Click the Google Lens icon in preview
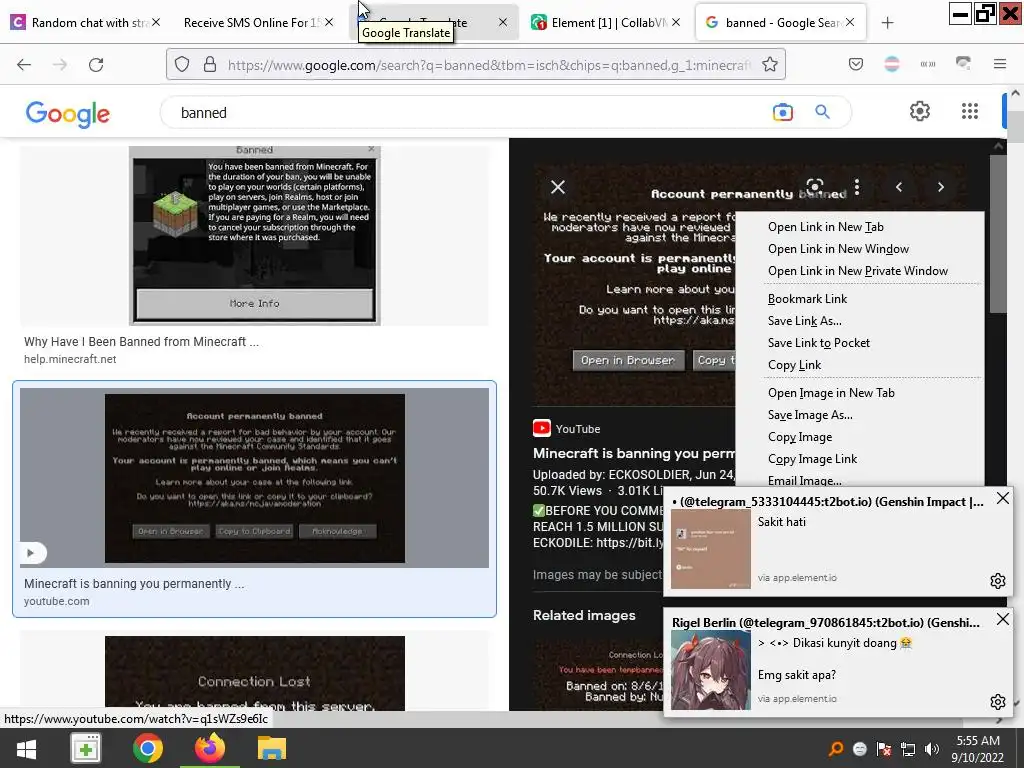This screenshot has height=768, width=1024. [814, 186]
